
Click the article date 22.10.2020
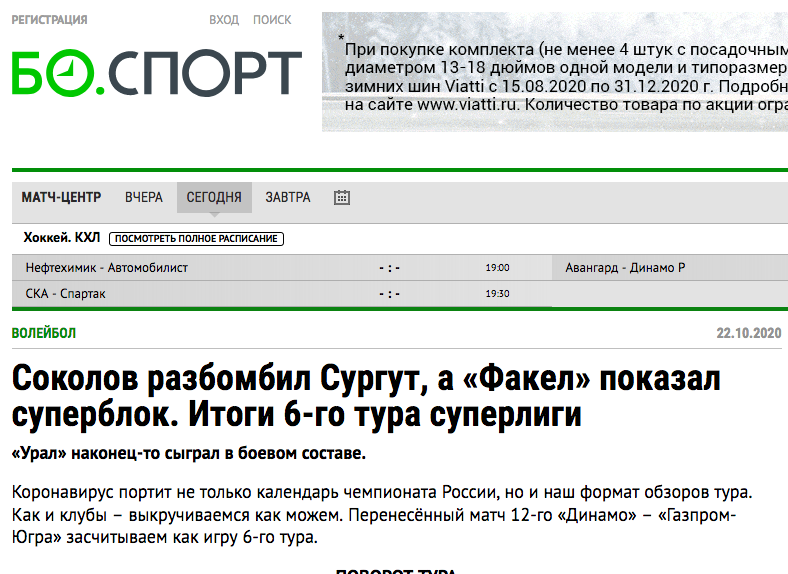[x=748, y=333]
